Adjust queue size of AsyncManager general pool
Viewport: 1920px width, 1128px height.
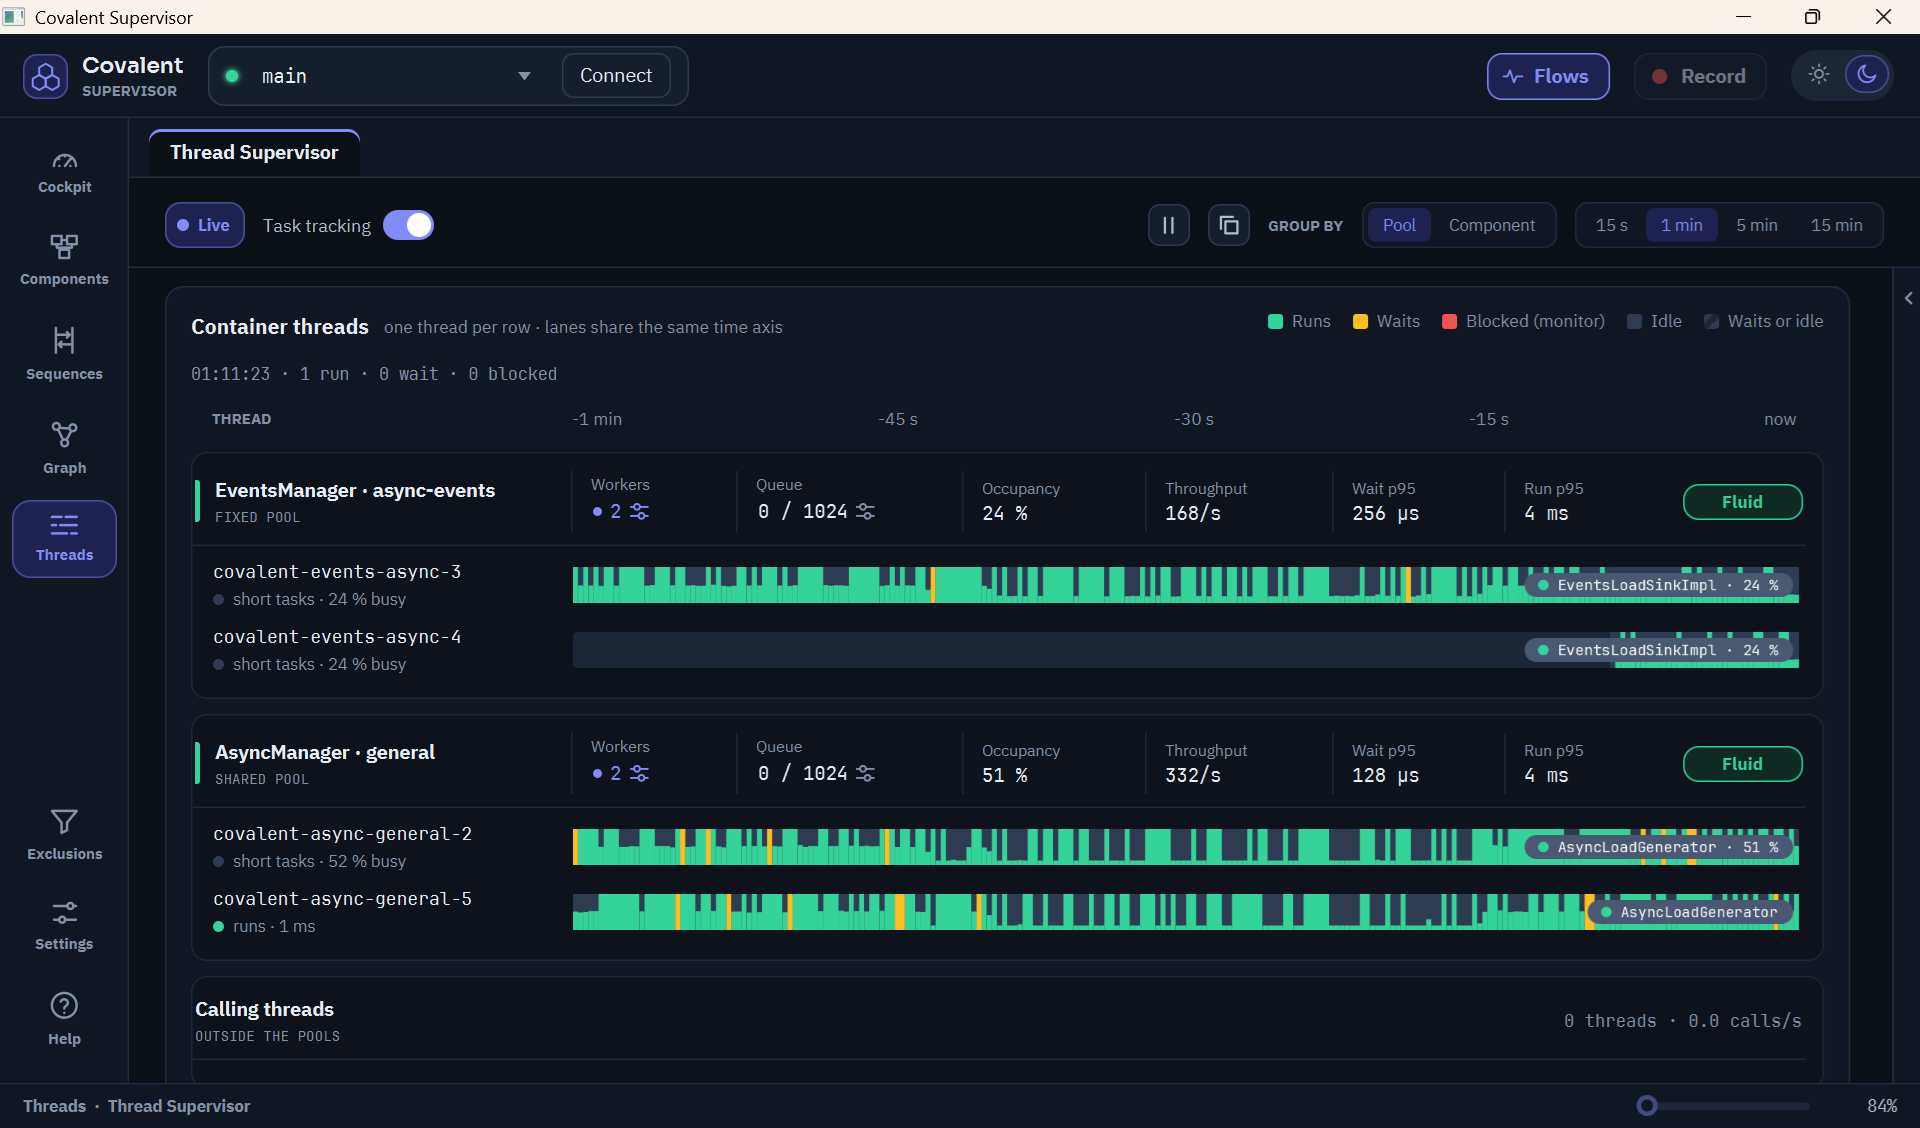865,773
